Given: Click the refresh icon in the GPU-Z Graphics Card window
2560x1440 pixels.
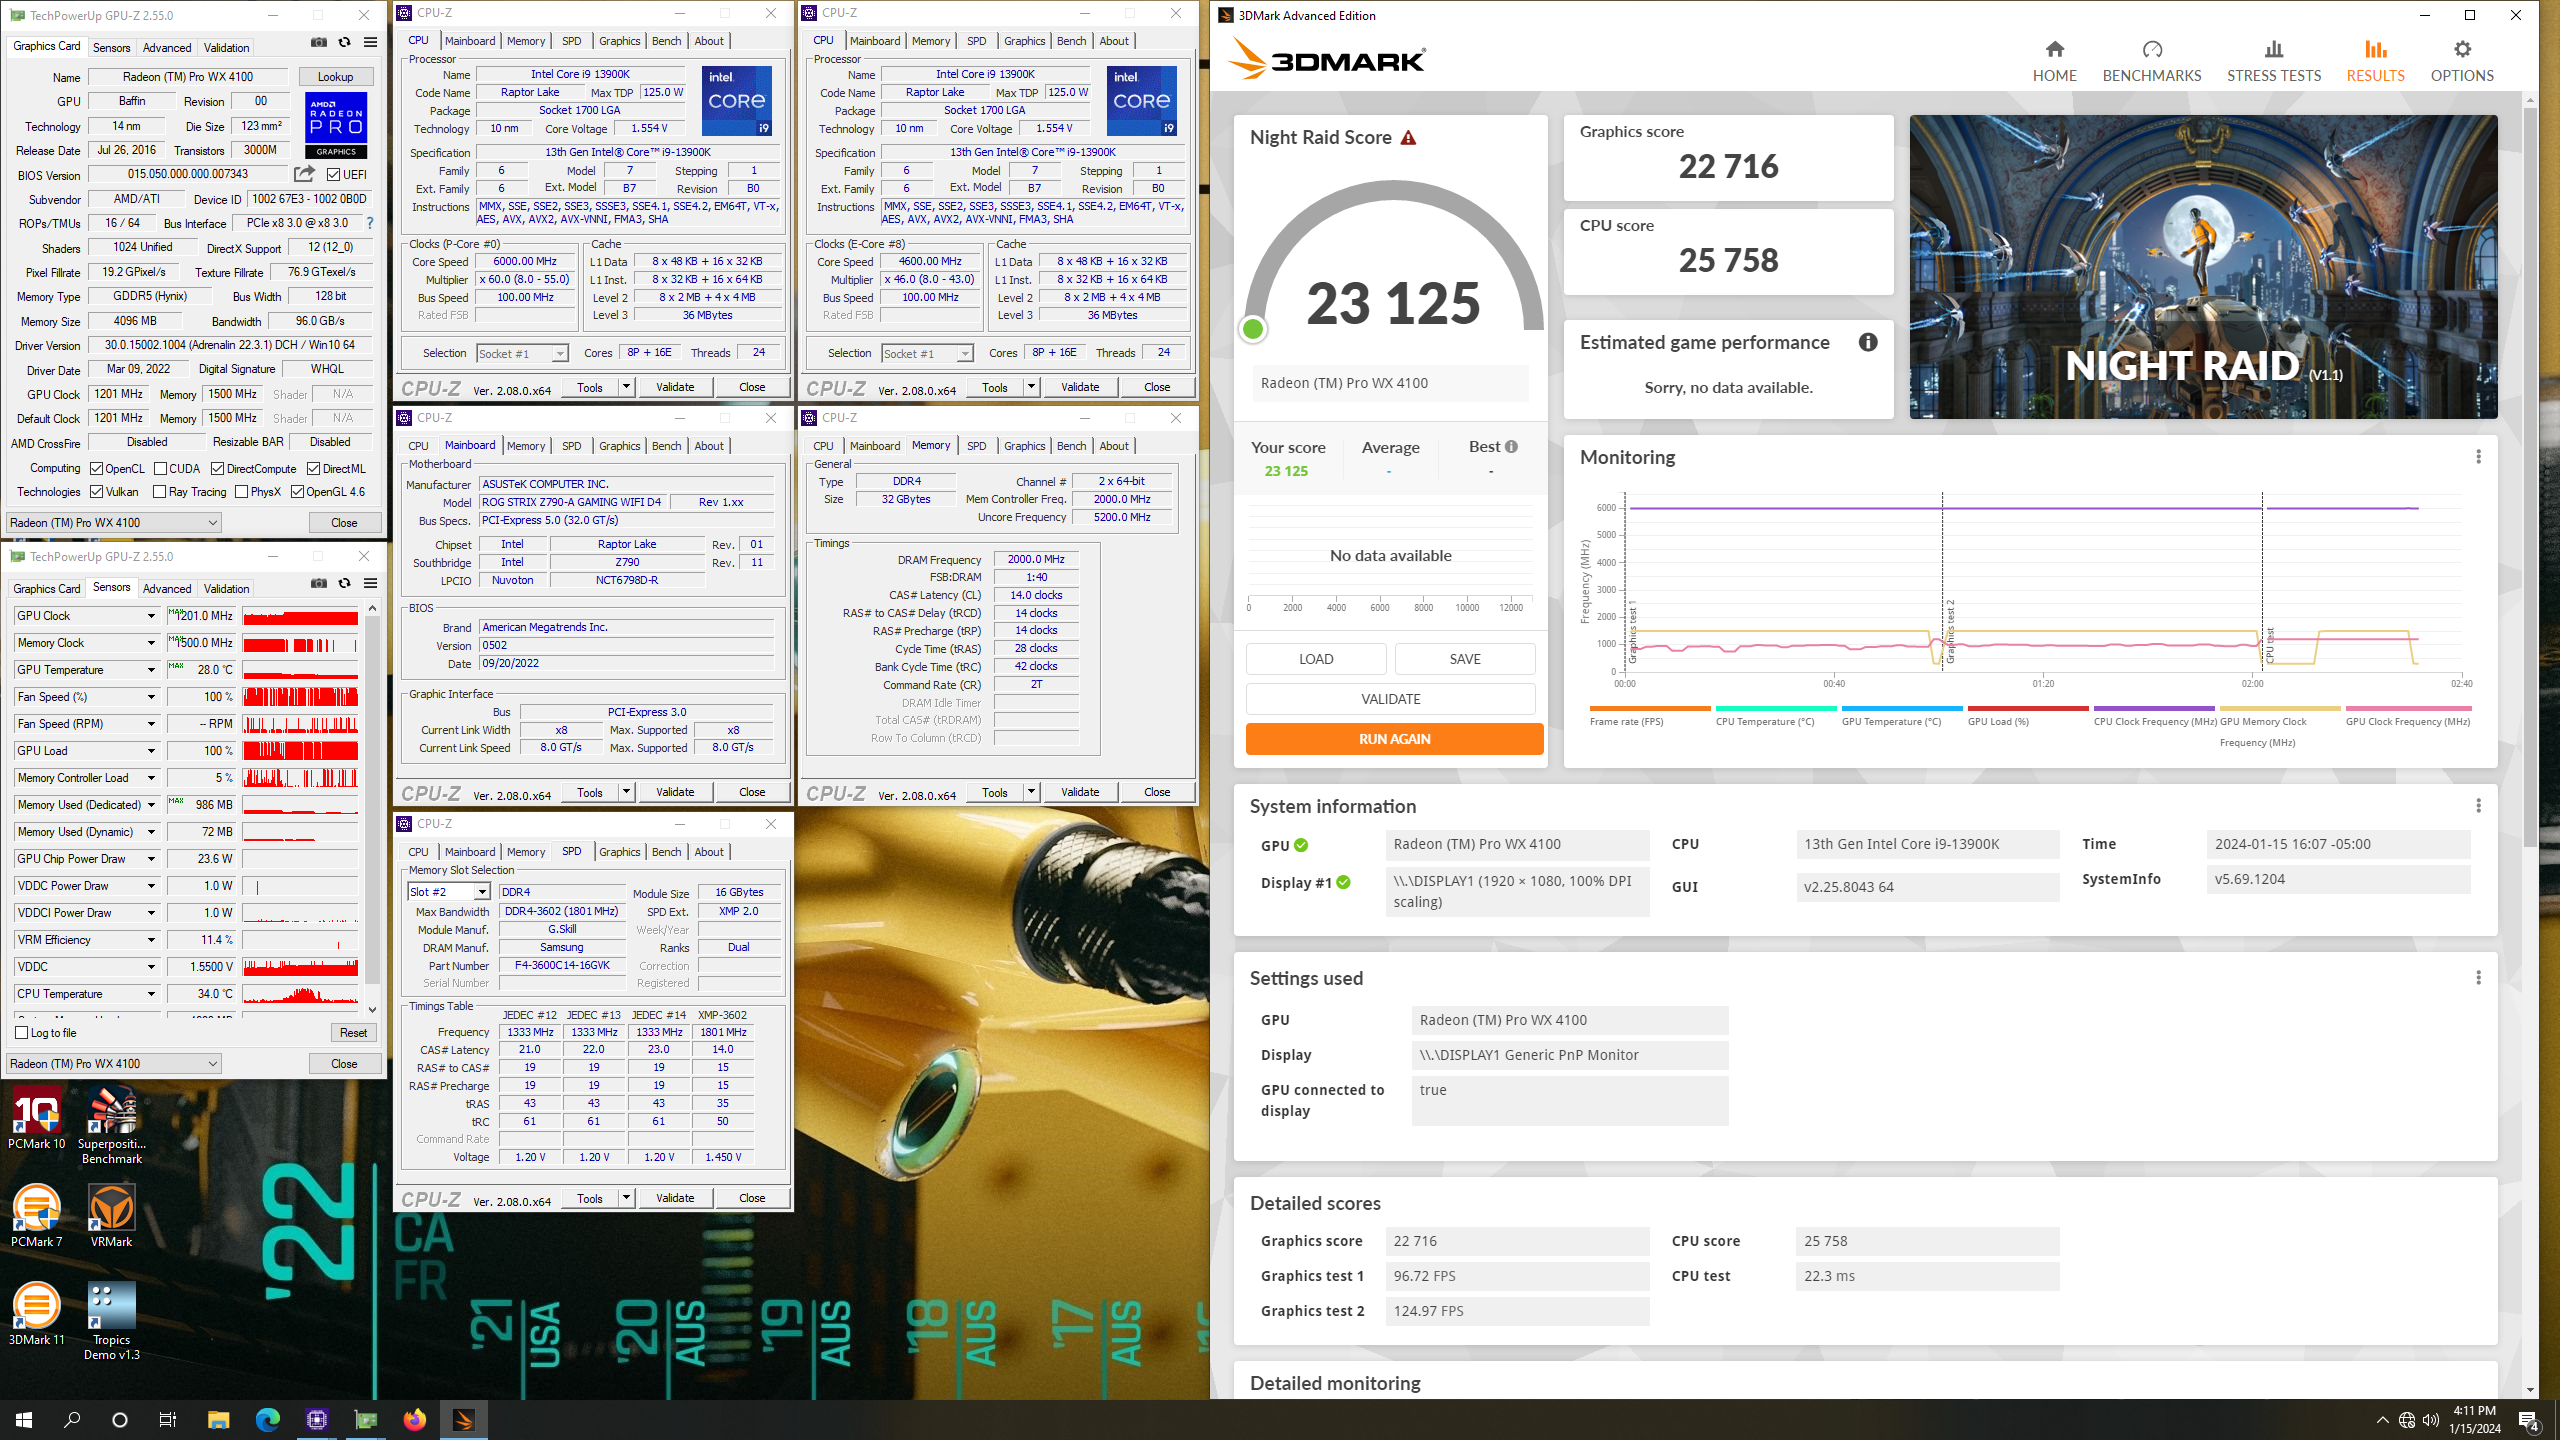Looking at the screenshot, I should coord(344,43).
